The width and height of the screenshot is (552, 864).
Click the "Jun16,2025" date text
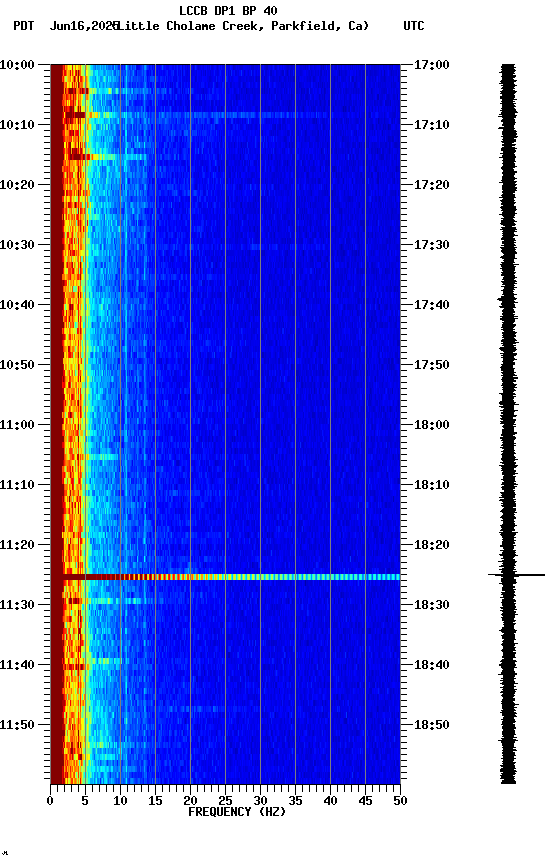[x=84, y=26]
